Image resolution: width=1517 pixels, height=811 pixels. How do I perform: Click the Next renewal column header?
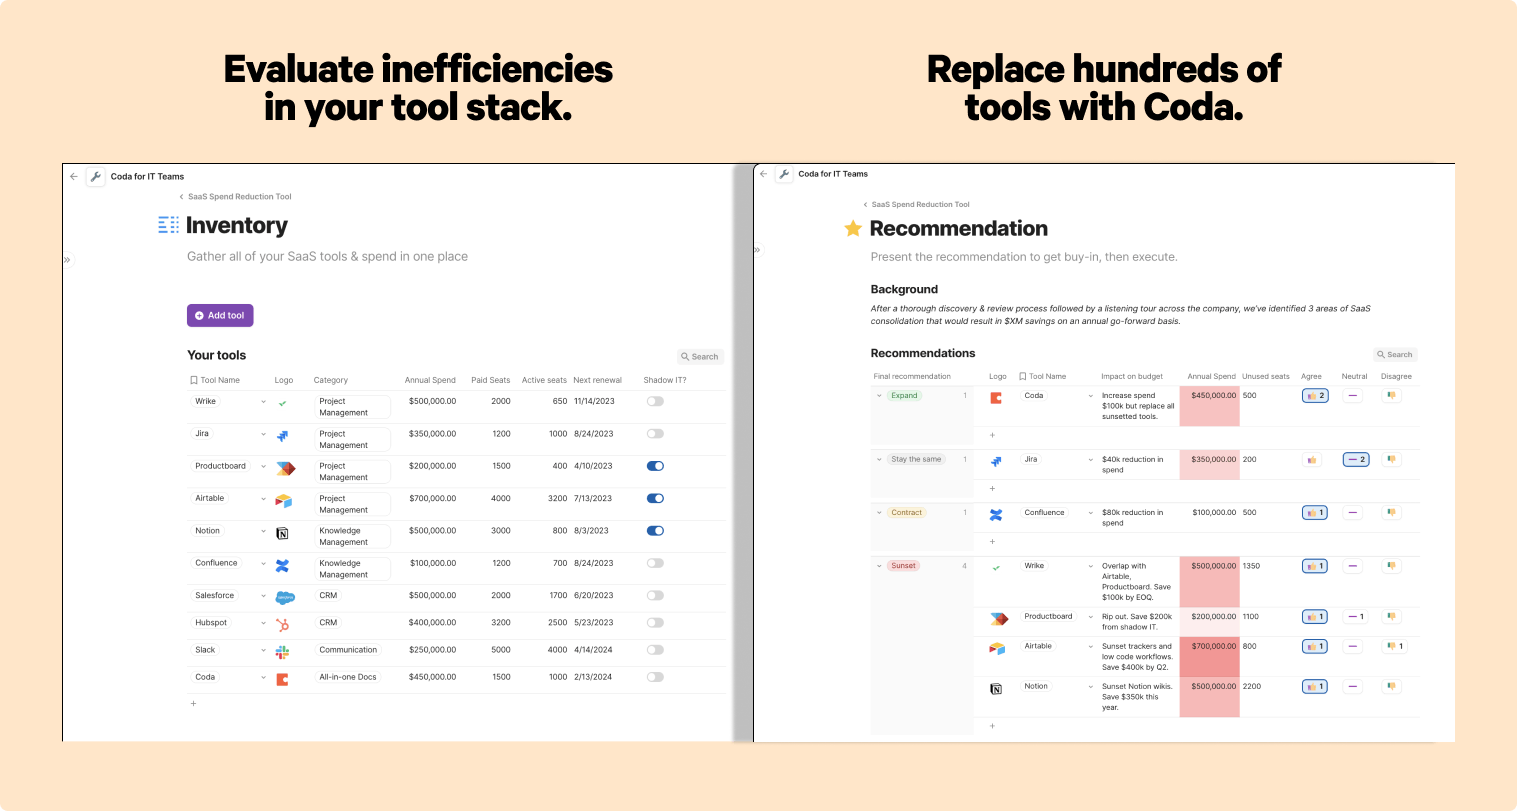coord(597,380)
